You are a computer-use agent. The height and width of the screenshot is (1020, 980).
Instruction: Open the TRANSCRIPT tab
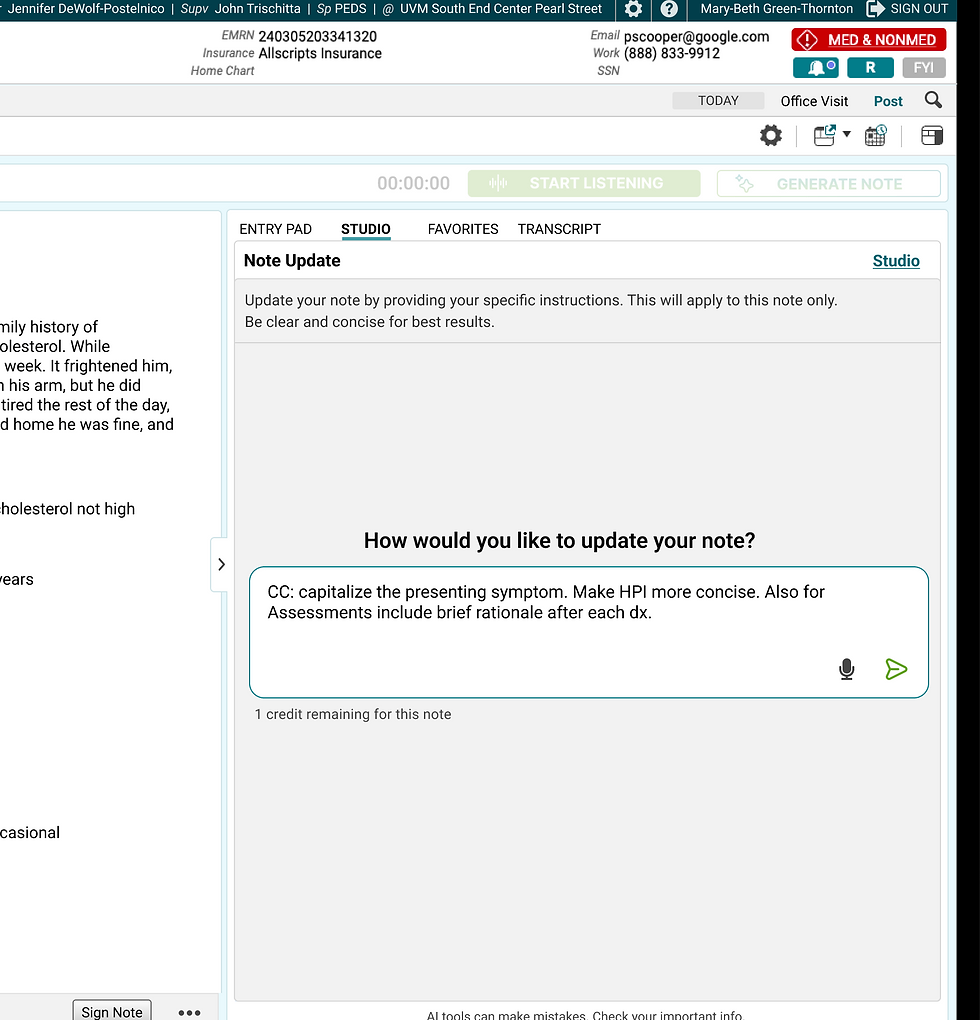click(559, 229)
